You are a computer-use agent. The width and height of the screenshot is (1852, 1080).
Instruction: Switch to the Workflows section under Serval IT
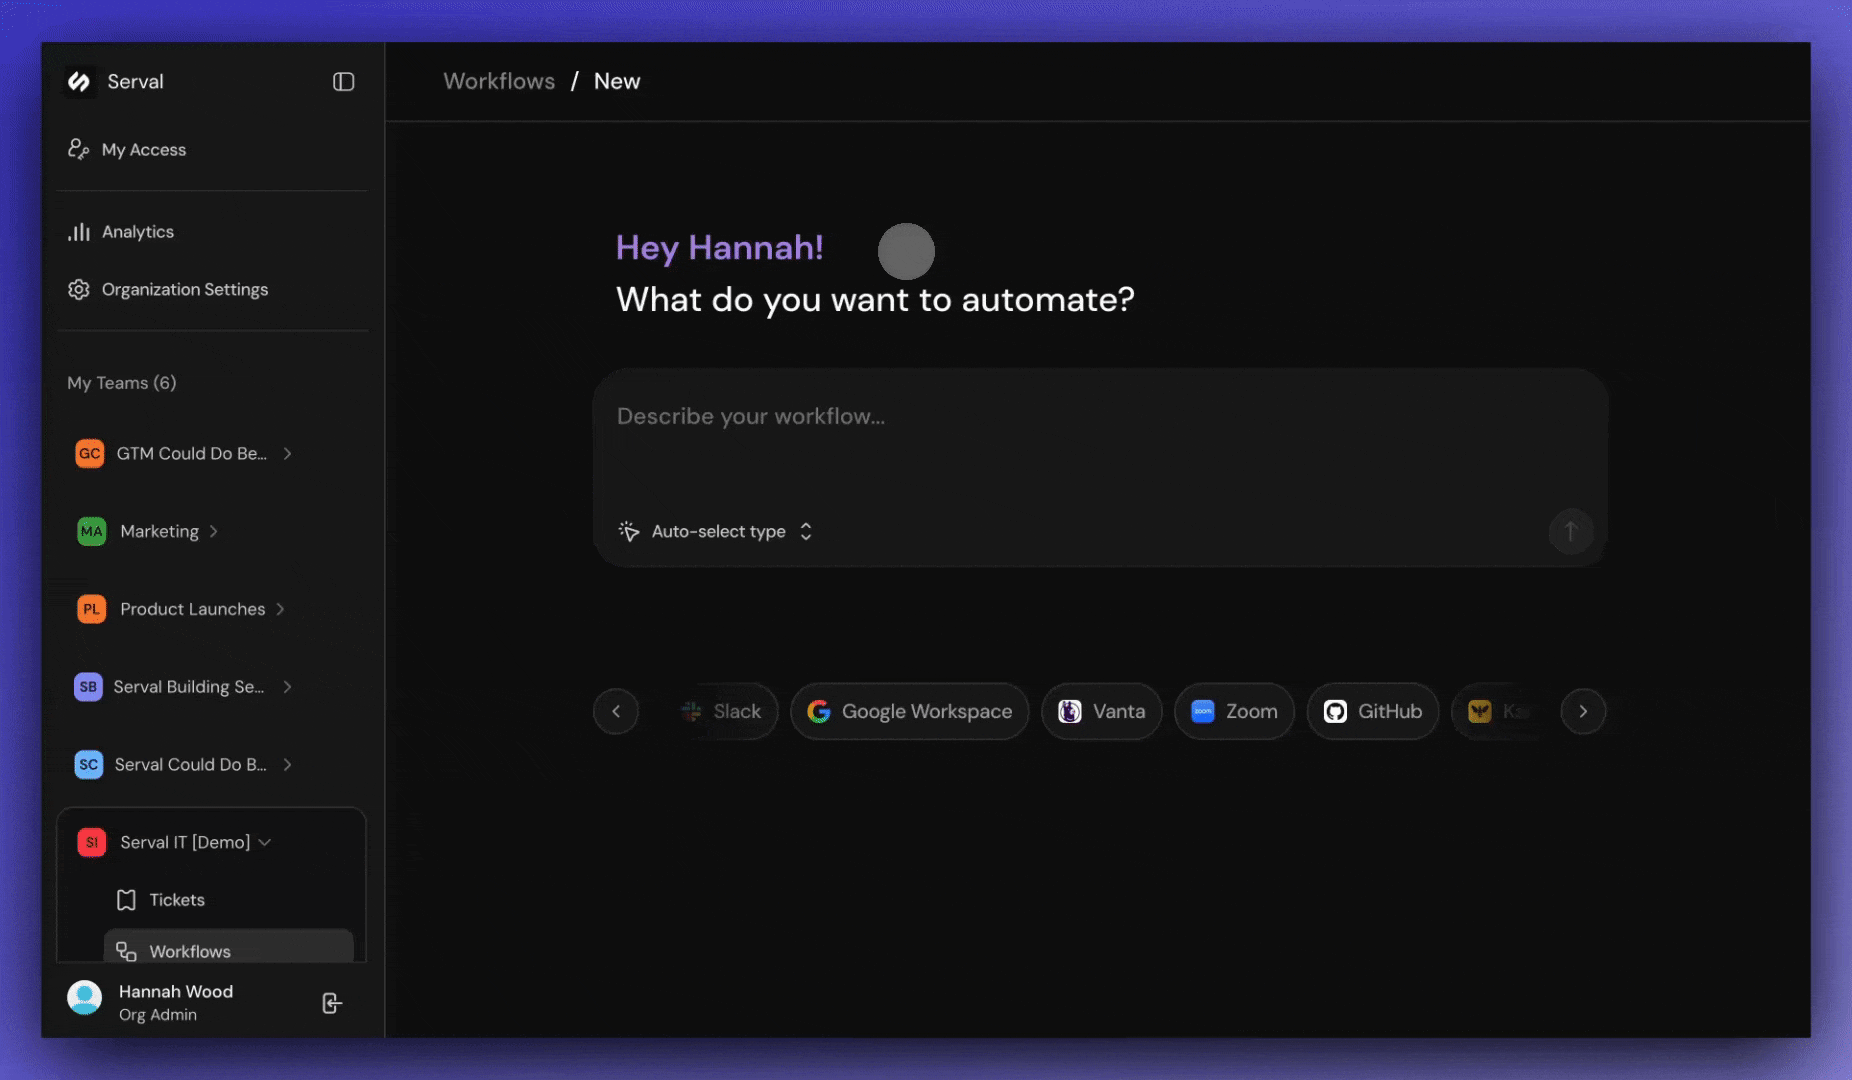[190, 951]
